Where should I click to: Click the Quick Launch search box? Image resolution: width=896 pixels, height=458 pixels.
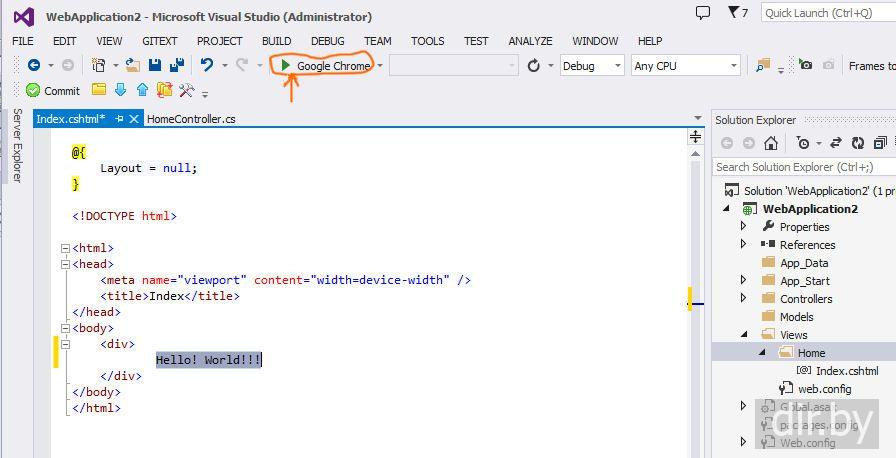pyautogui.click(x=825, y=13)
